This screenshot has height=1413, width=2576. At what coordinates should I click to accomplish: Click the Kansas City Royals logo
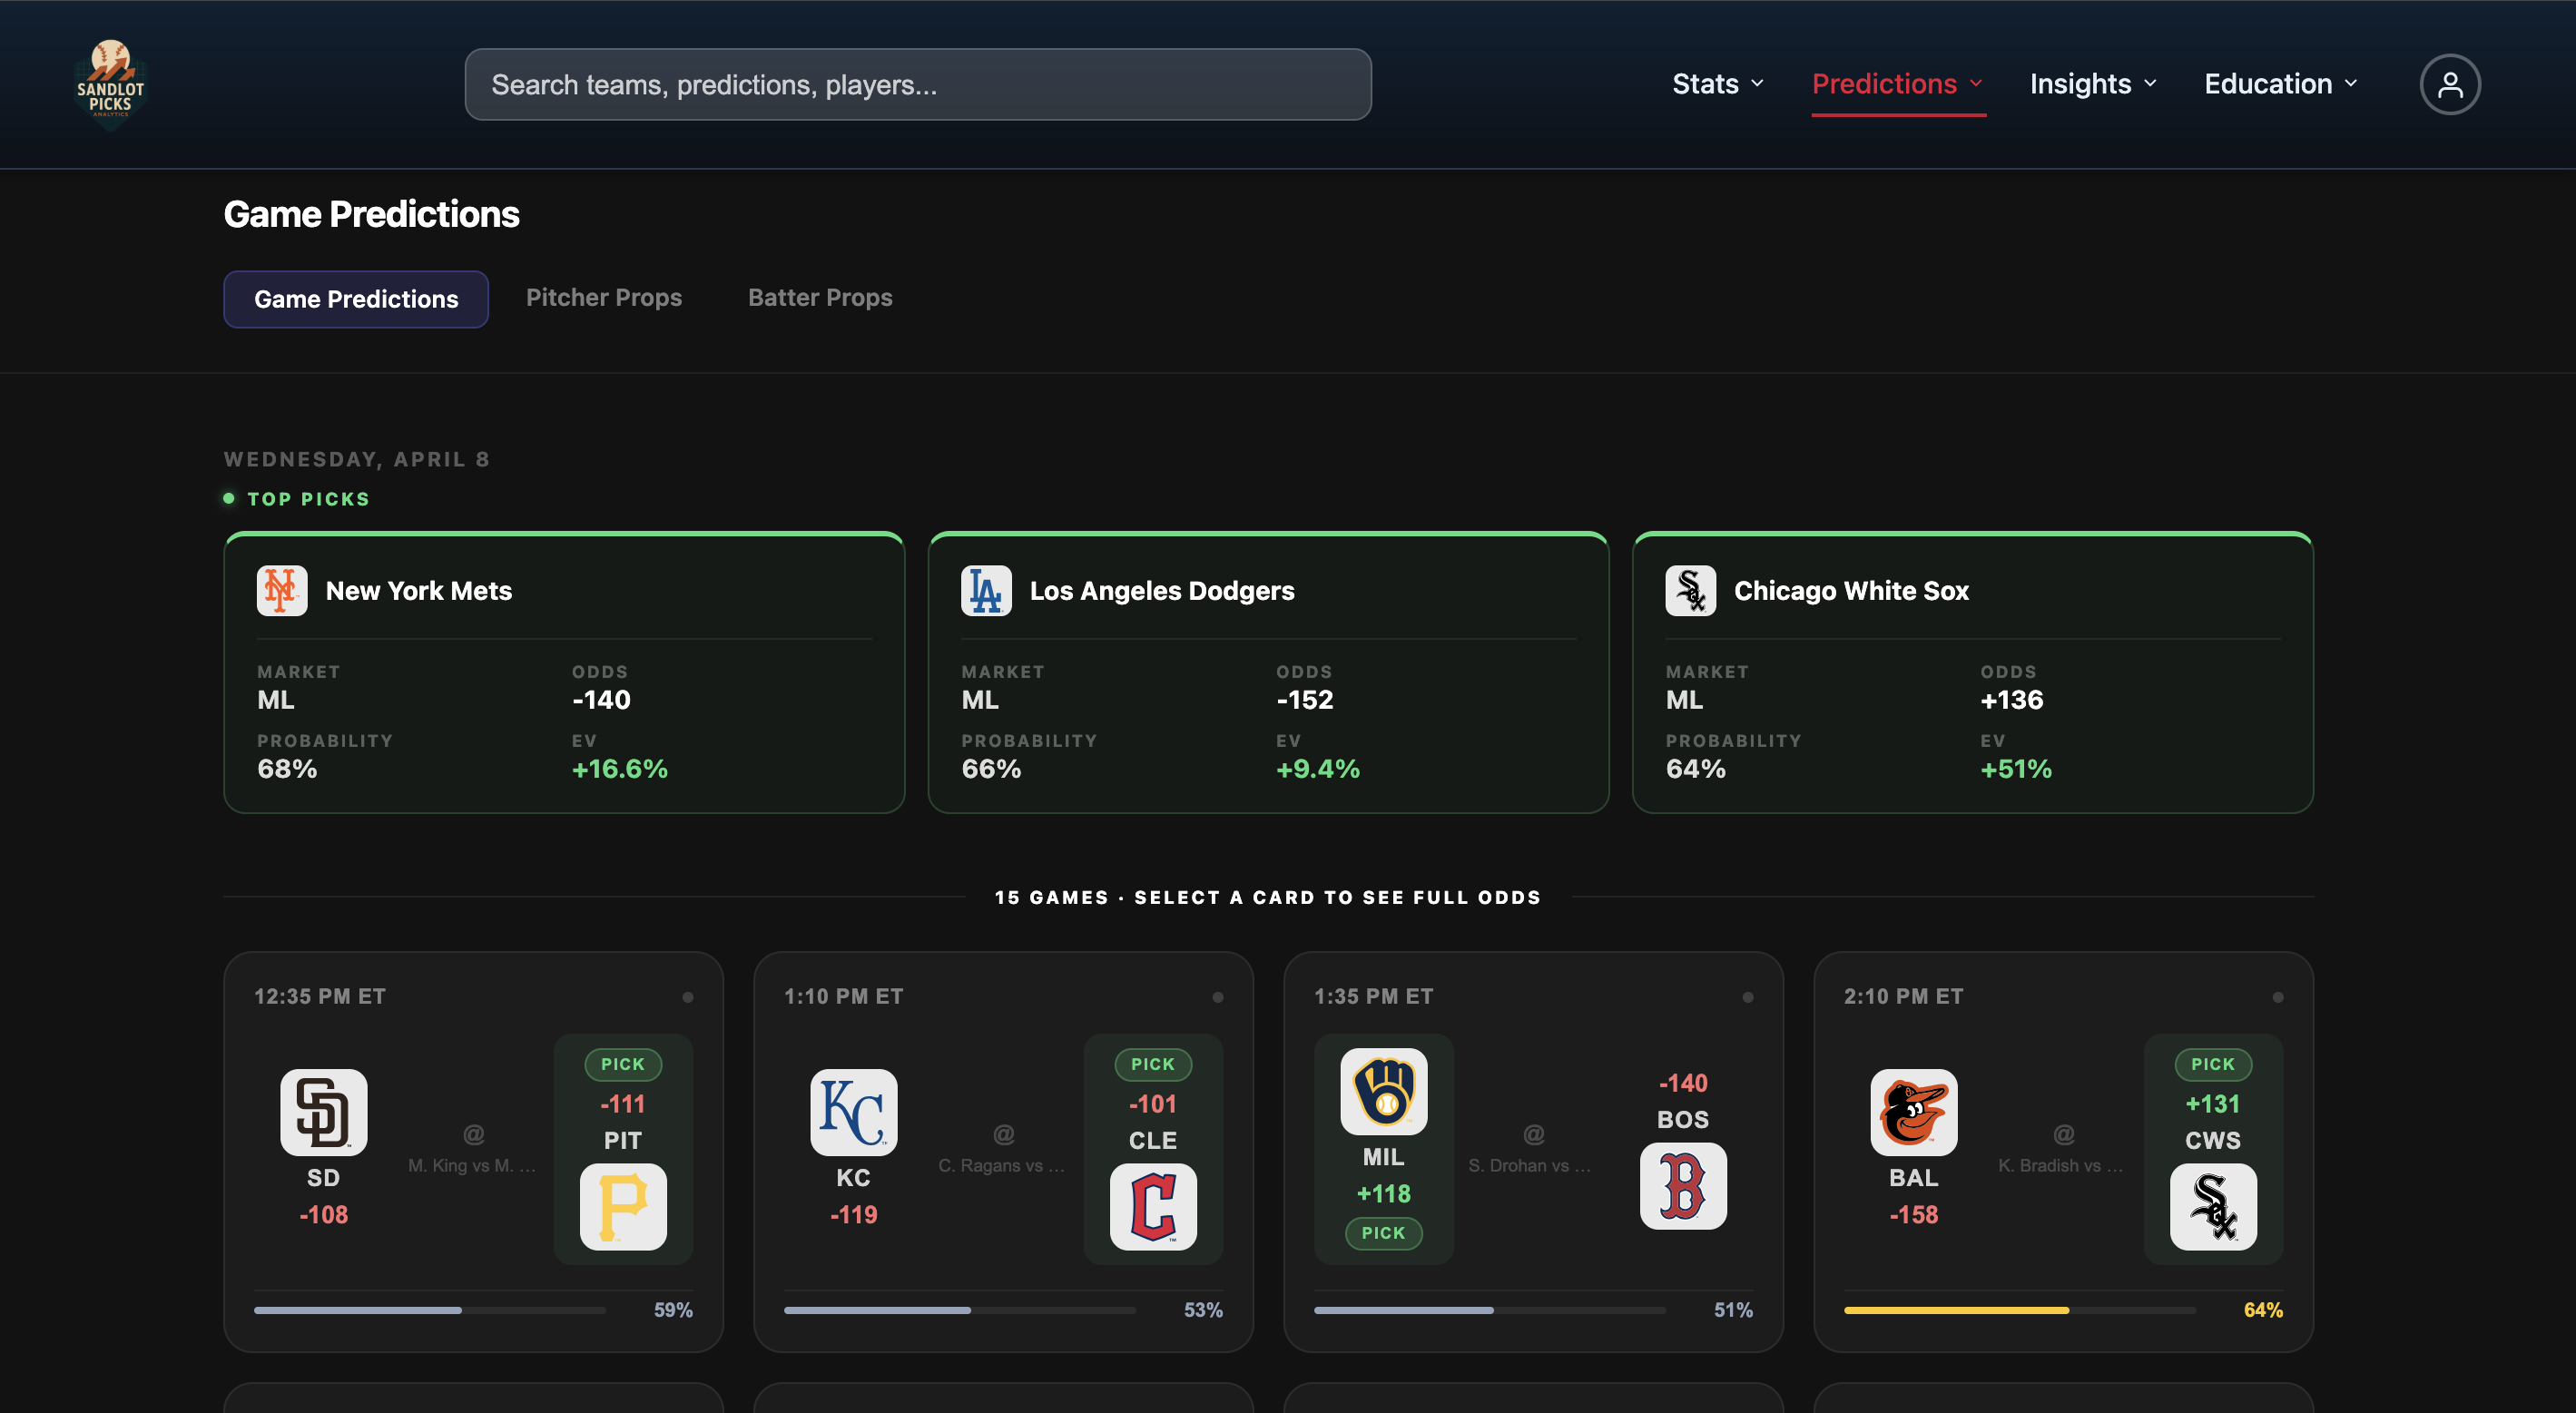click(853, 1112)
